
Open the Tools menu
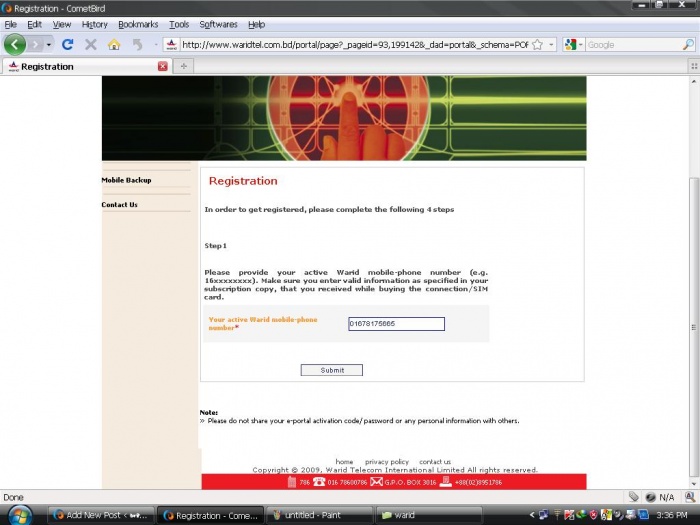[179, 25]
